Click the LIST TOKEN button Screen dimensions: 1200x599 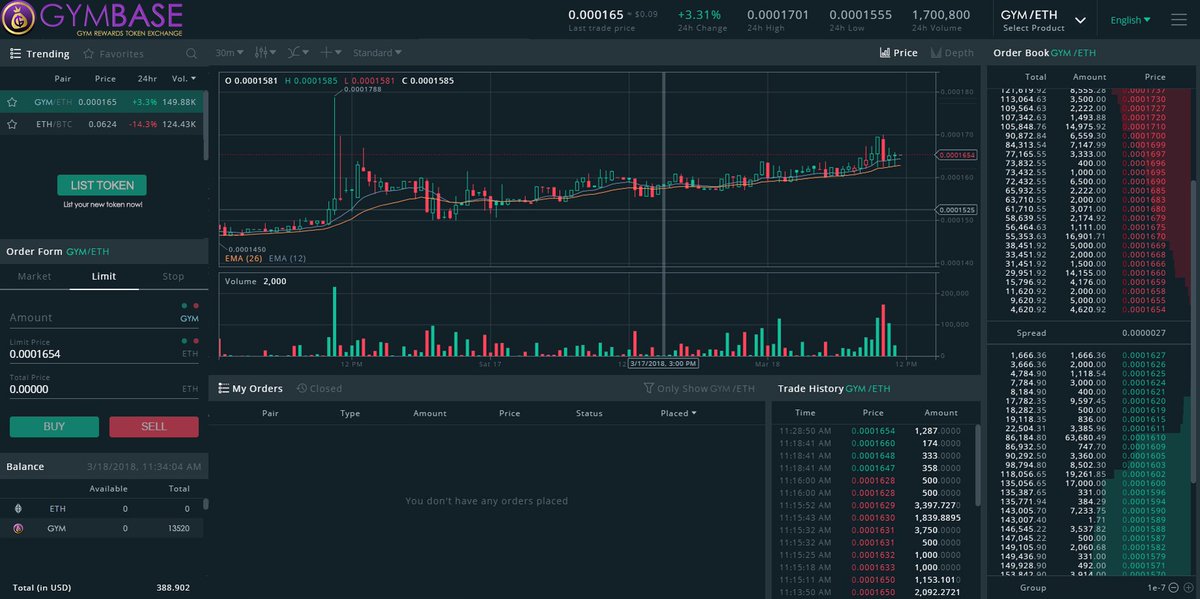tap(102, 185)
